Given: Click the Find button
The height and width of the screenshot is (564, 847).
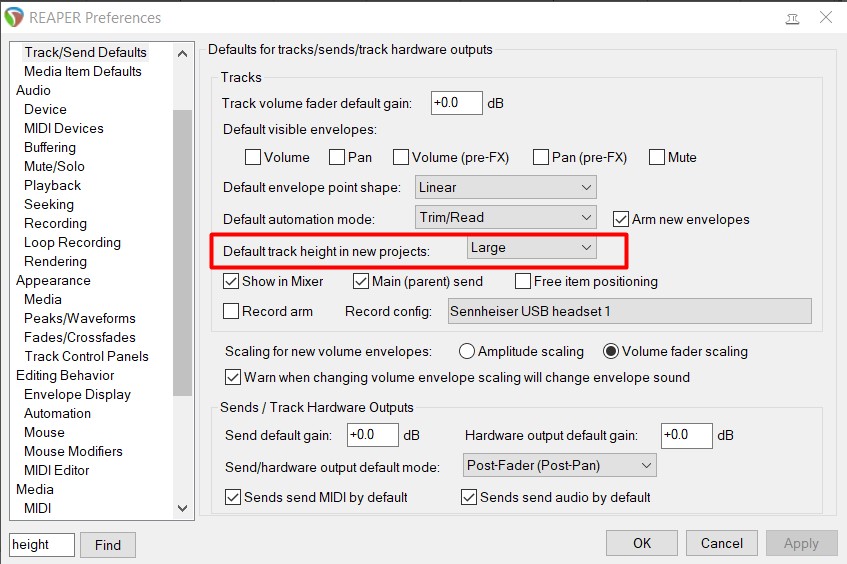Looking at the screenshot, I should pyautogui.click(x=108, y=545).
